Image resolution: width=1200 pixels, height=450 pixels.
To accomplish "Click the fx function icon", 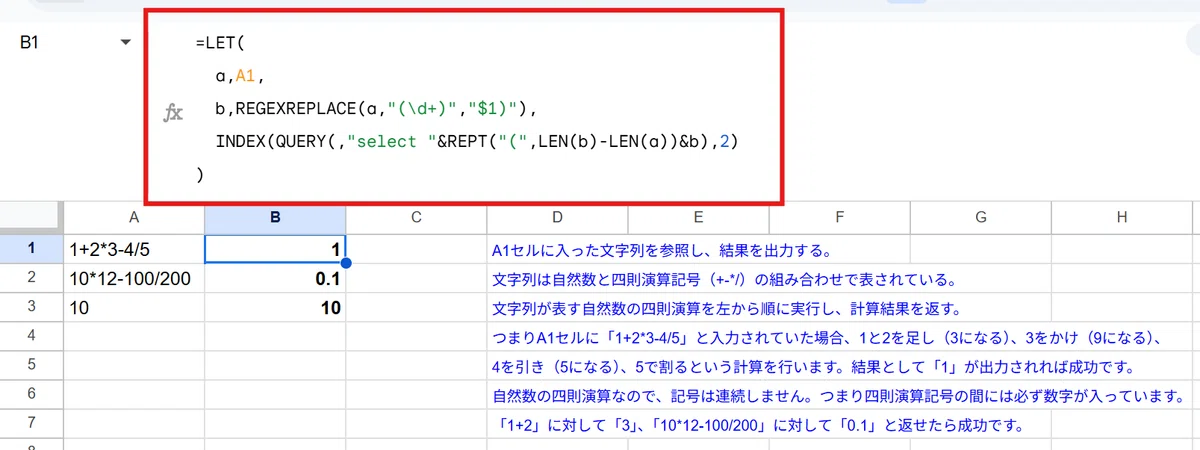I will [173, 112].
